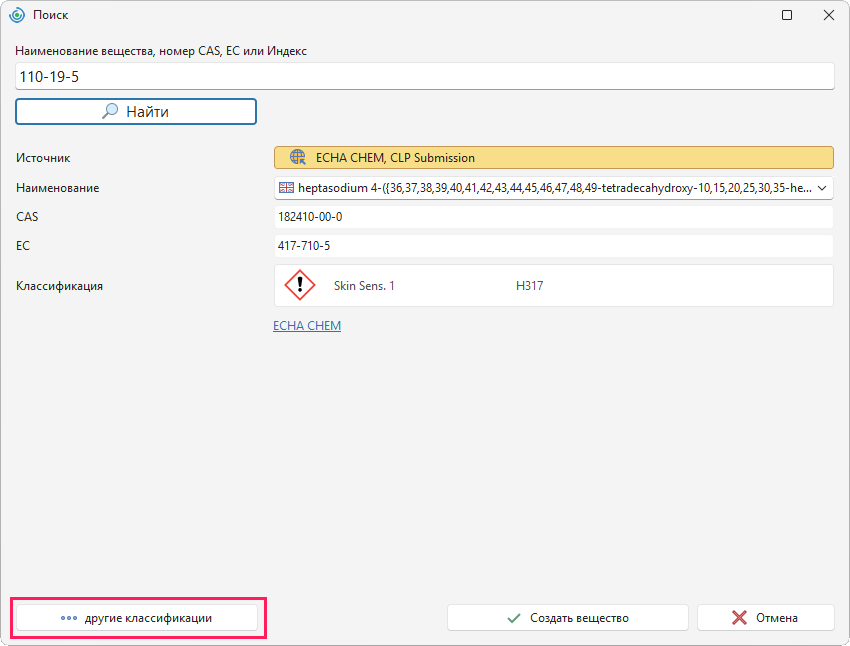Image resolution: width=850 pixels, height=646 pixels.
Task: Click the magnifier icon on Найти button
Action: (x=110, y=111)
